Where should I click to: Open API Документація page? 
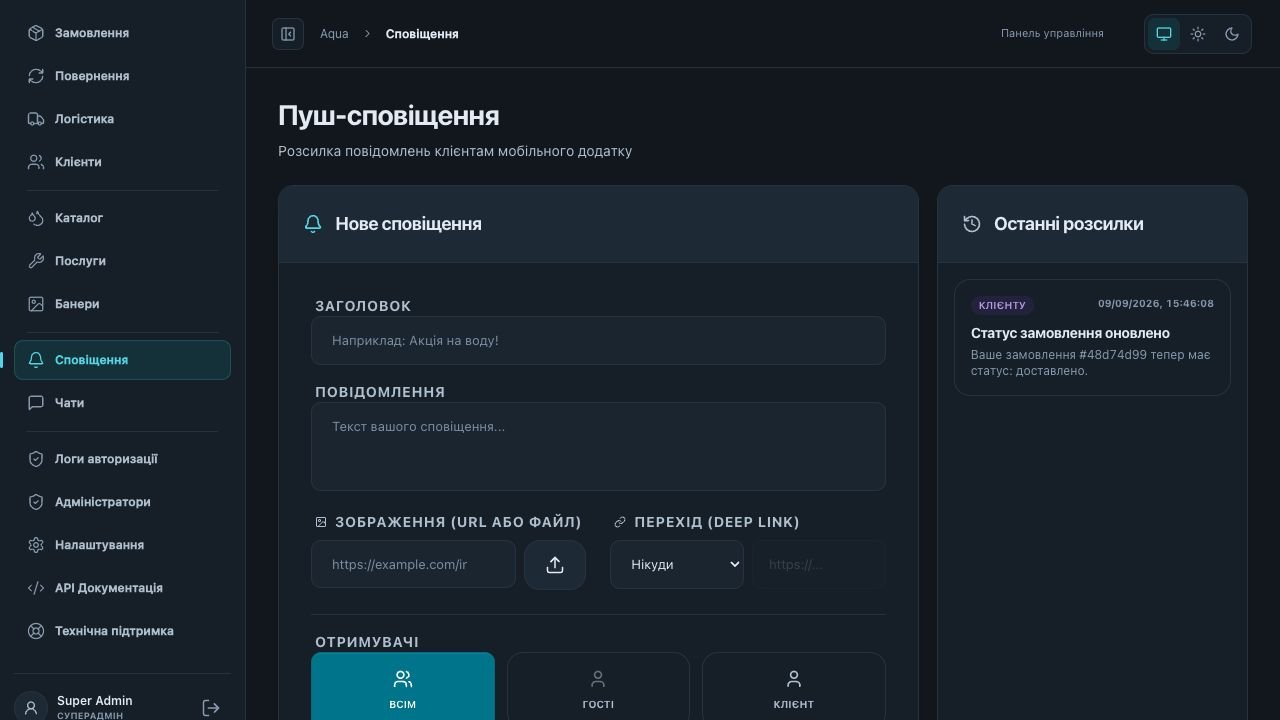122,588
